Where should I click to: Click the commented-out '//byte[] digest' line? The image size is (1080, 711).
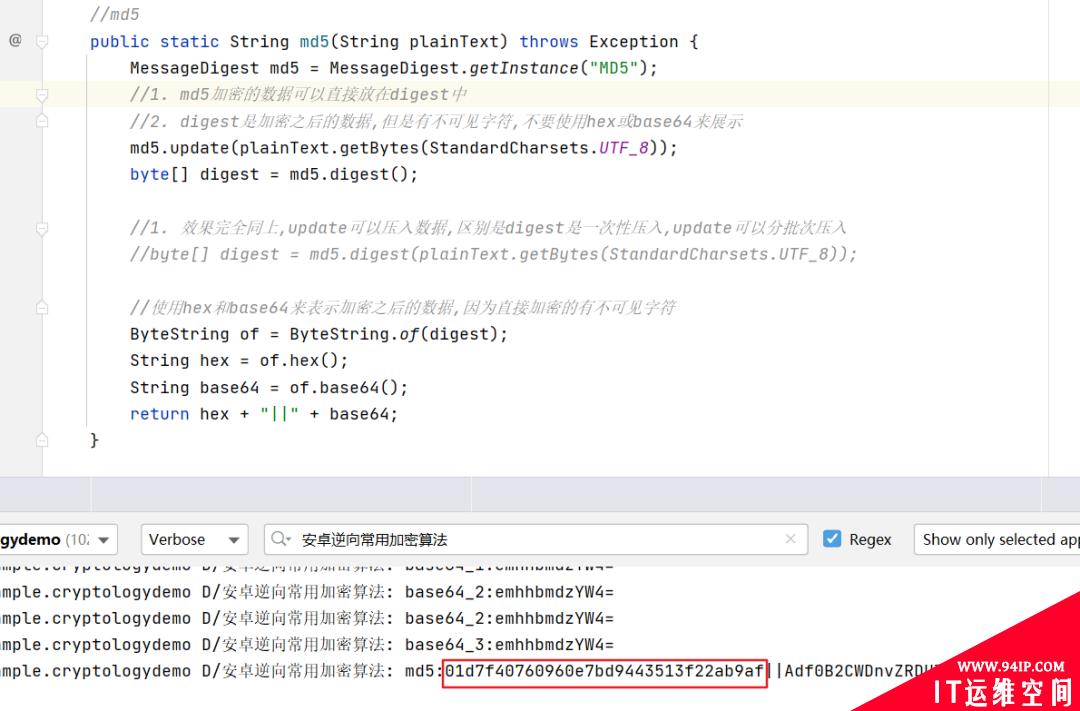click(x=494, y=255)
